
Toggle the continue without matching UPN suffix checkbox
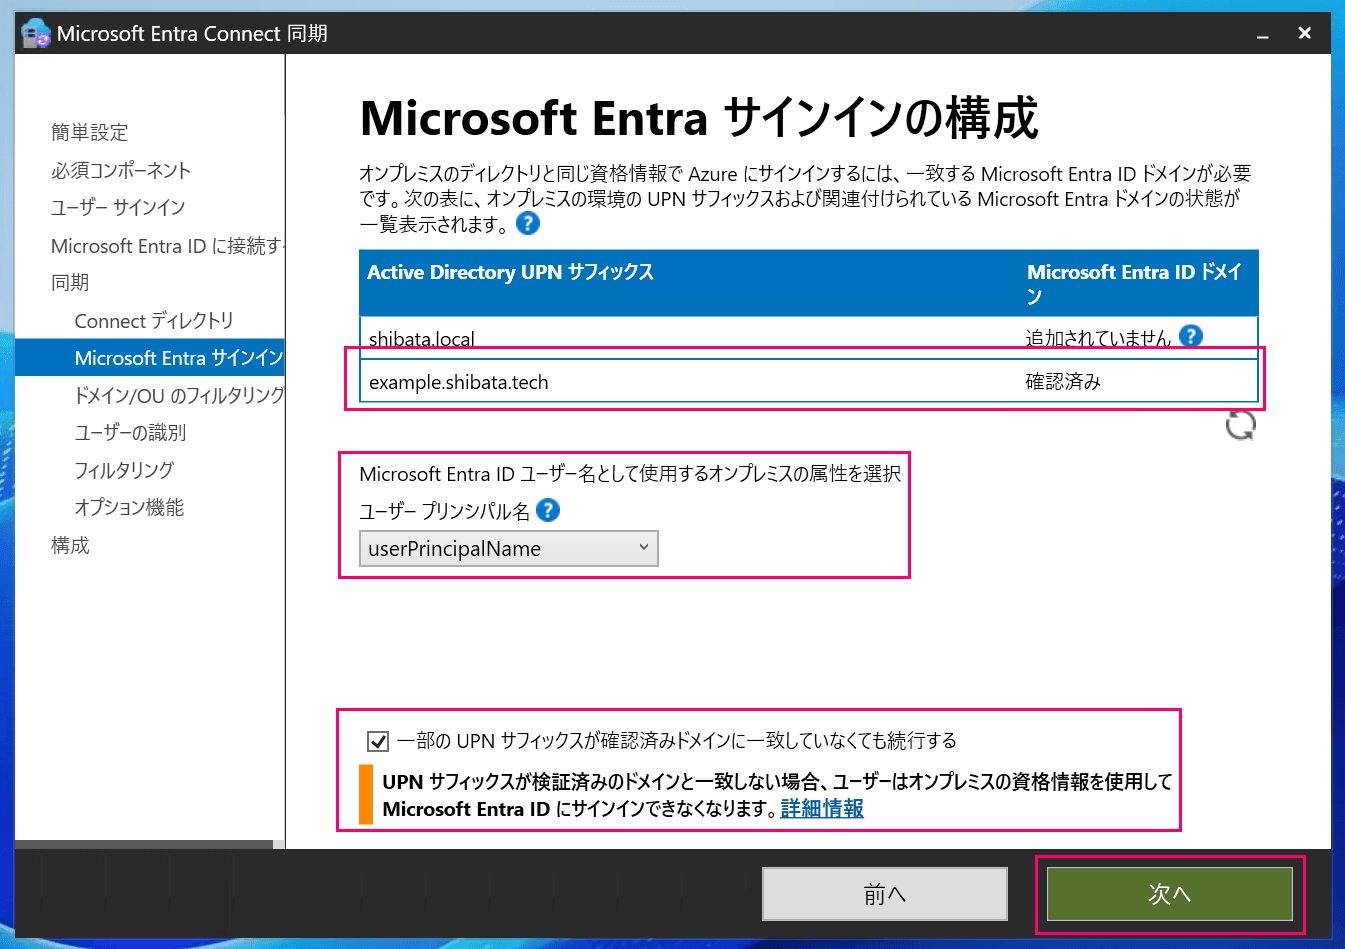click(x=378, y=741)
